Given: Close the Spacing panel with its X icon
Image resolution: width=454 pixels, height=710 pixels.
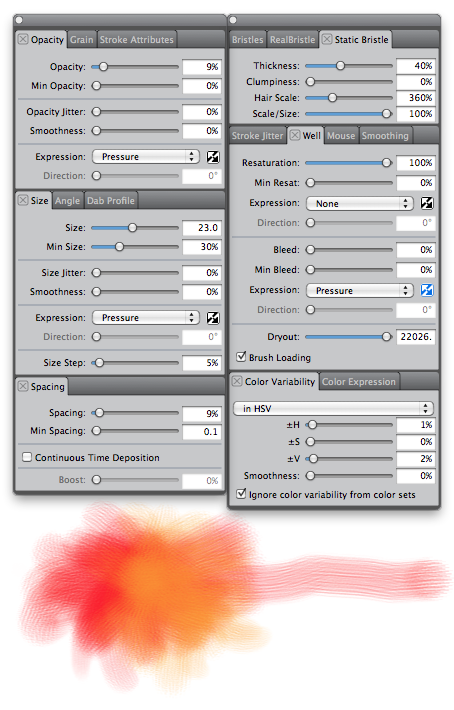Looking at the screenshot, I should click(23, 386).
